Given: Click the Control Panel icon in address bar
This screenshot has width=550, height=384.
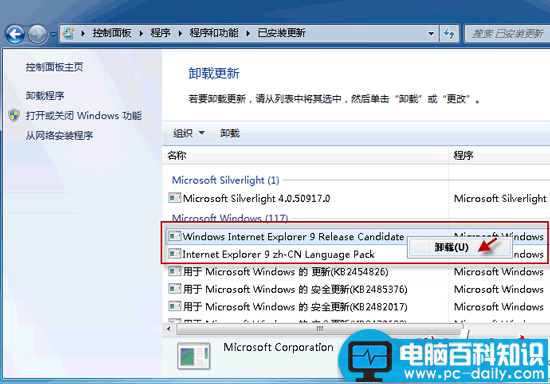Looking at the screenshot, I should [68, 33].
